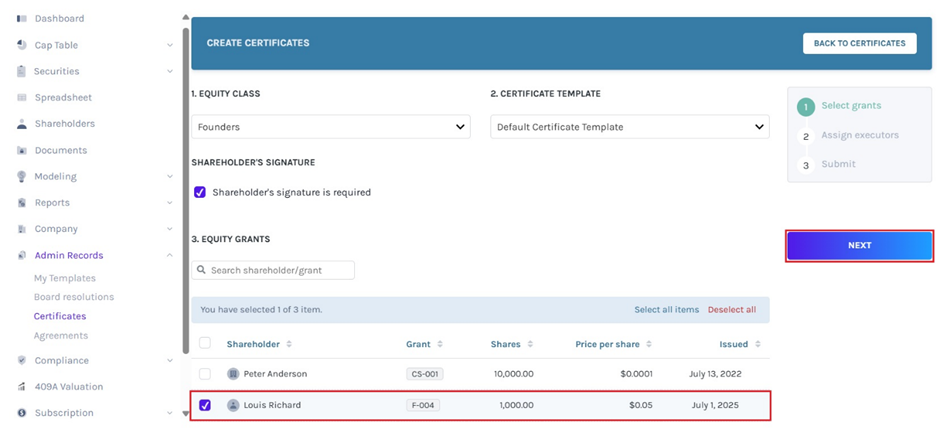The height and width of the screenshot is (429, 940).
Task: Collapse the Admin Records menu section
Action: 169,255
